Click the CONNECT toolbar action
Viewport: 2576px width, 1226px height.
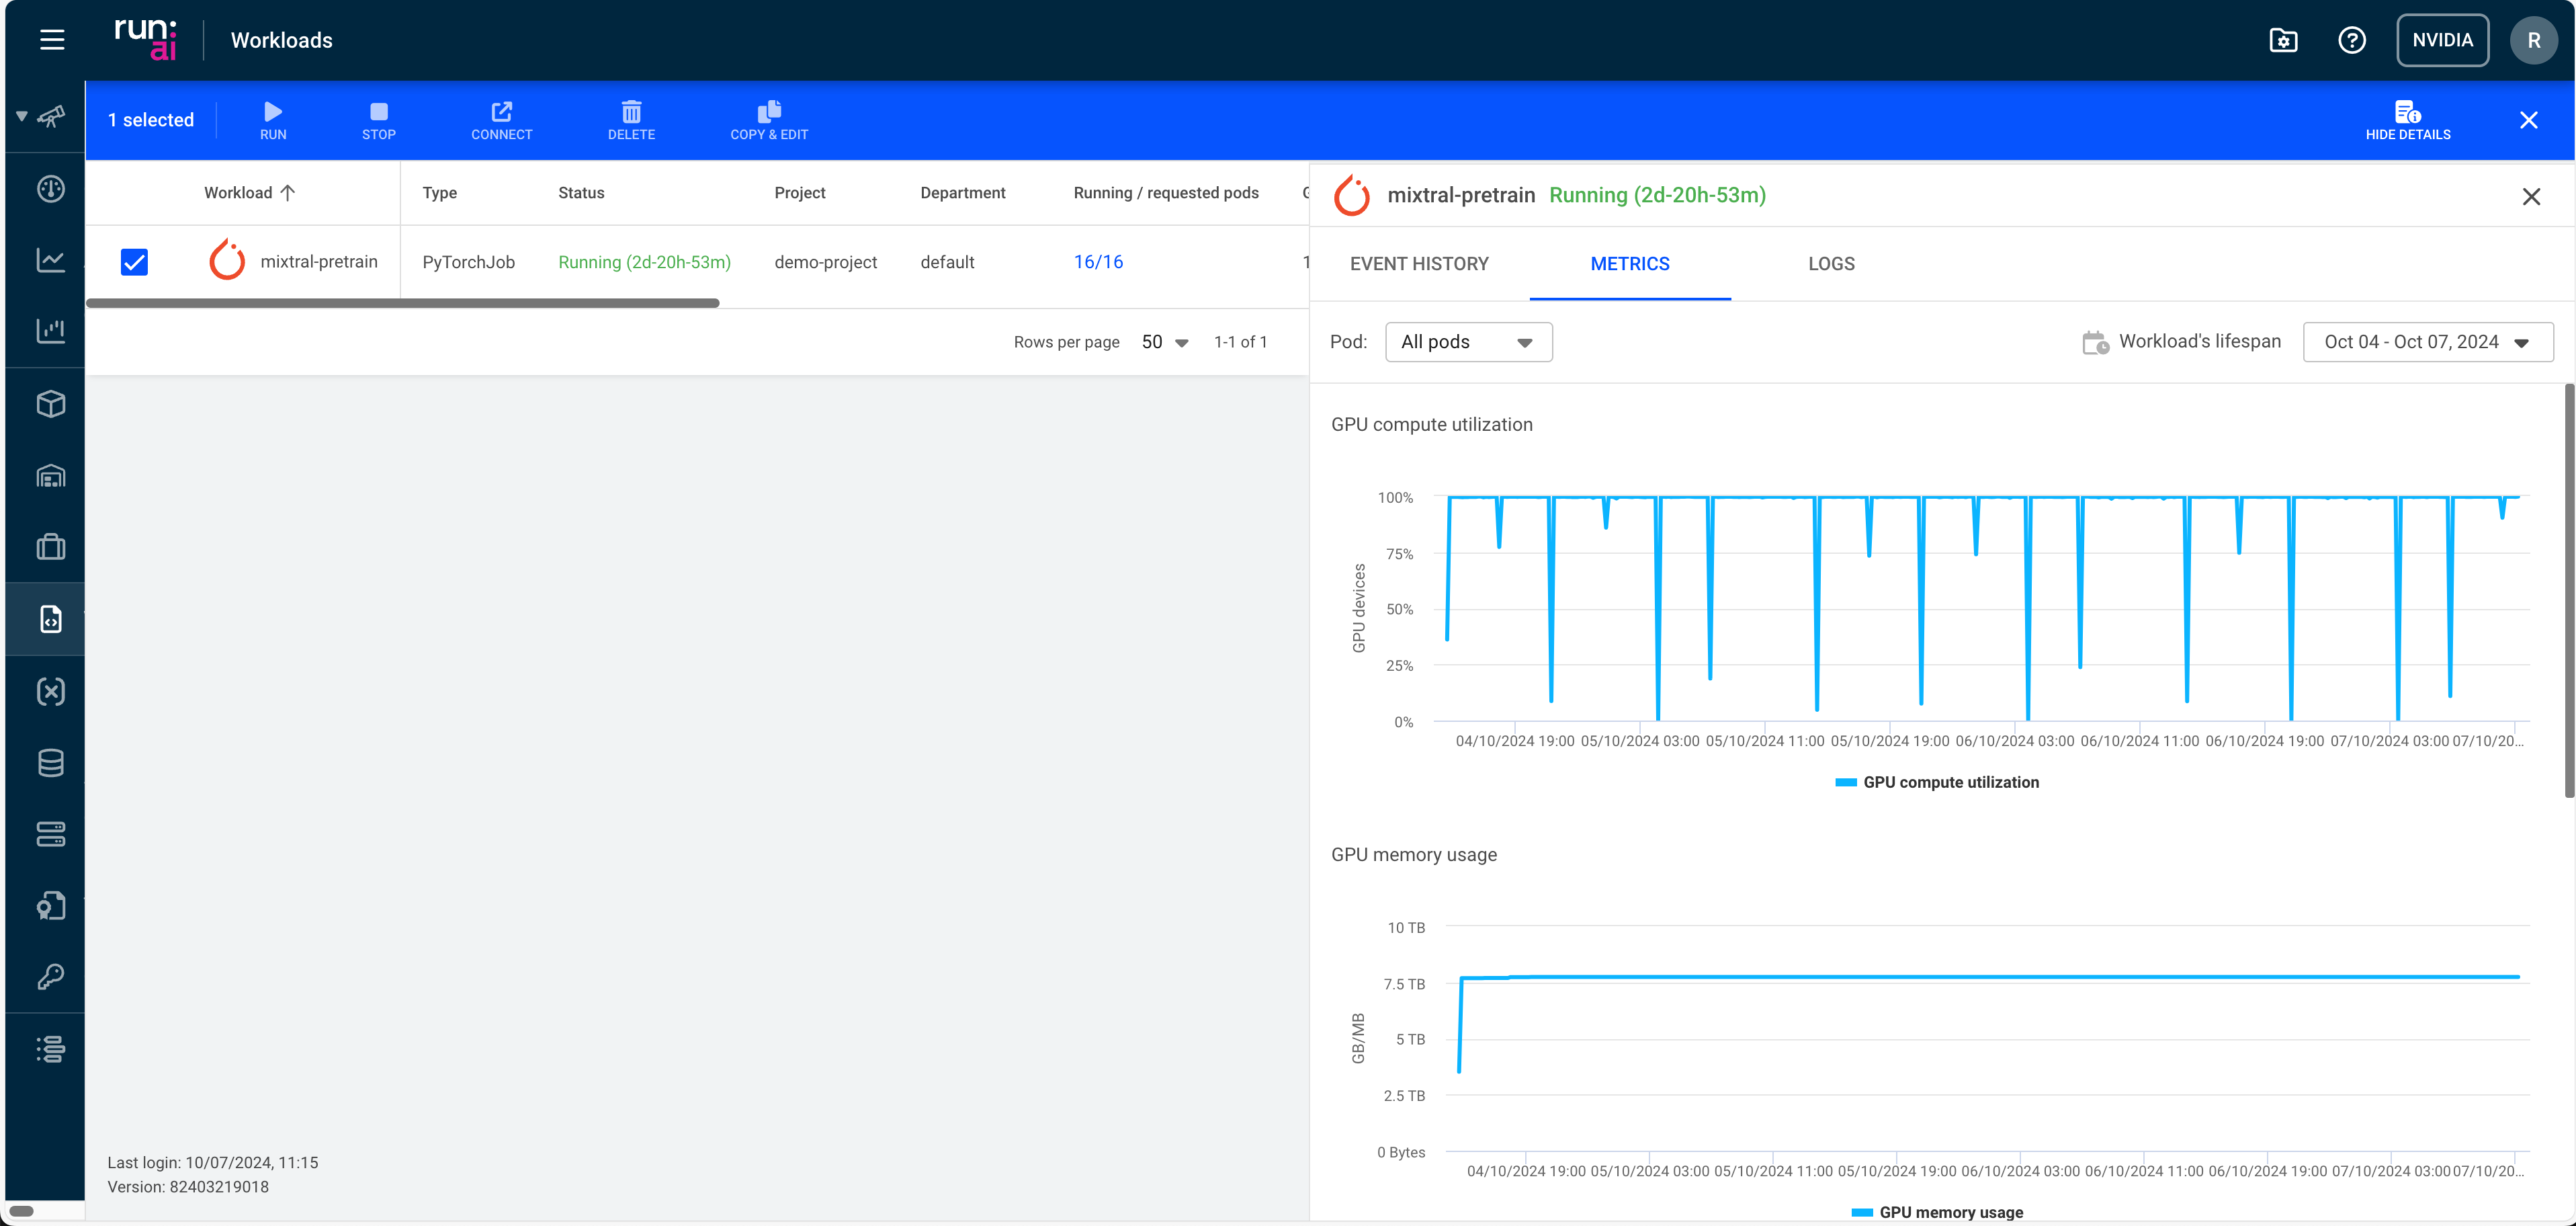(x=502, y=120)
